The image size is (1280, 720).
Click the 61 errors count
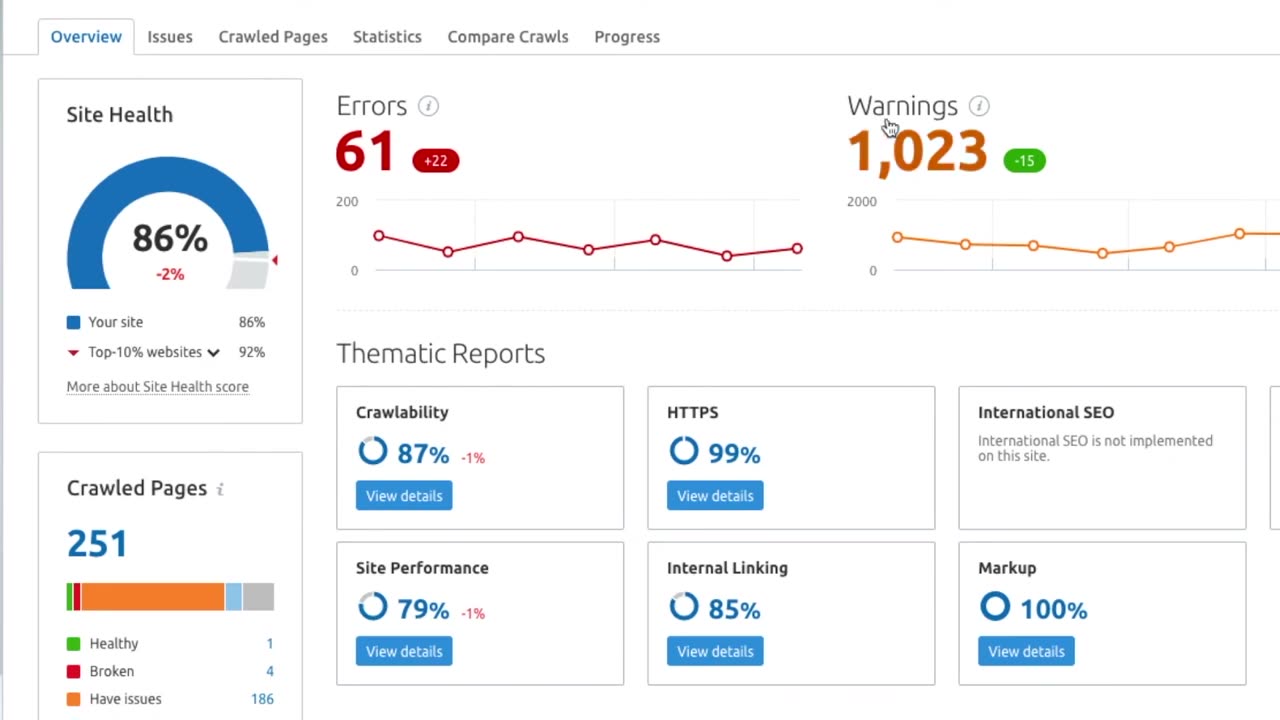pos(365,152)
